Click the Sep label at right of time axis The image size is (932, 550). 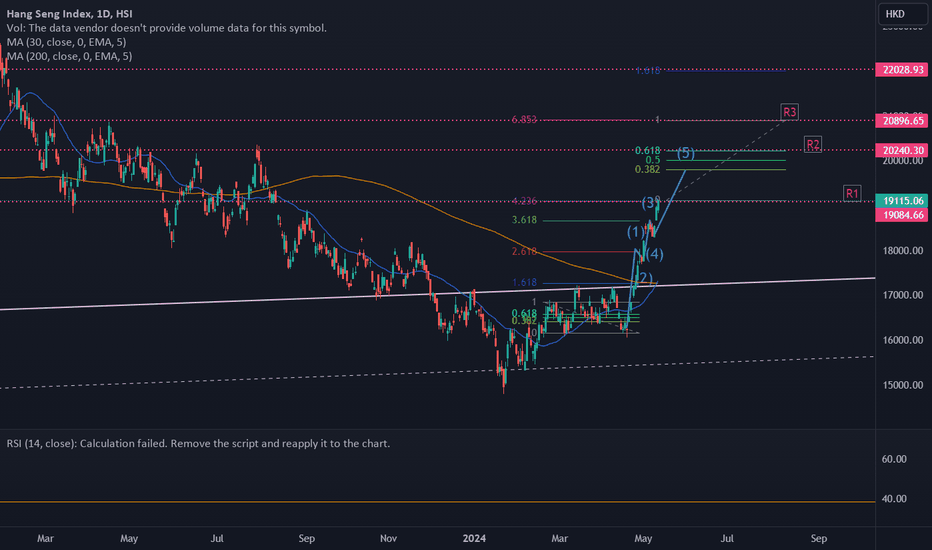[x=818, y=538]
